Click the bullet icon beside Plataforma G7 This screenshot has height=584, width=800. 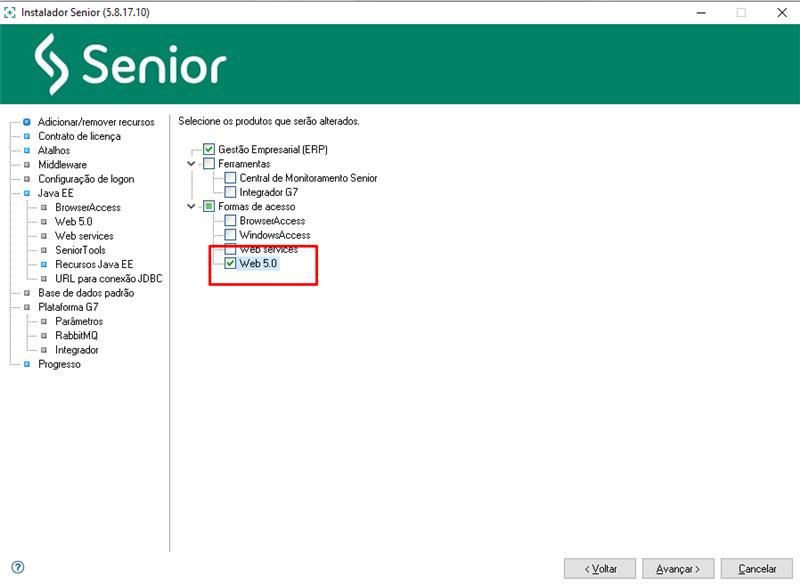tap(27, 307)
